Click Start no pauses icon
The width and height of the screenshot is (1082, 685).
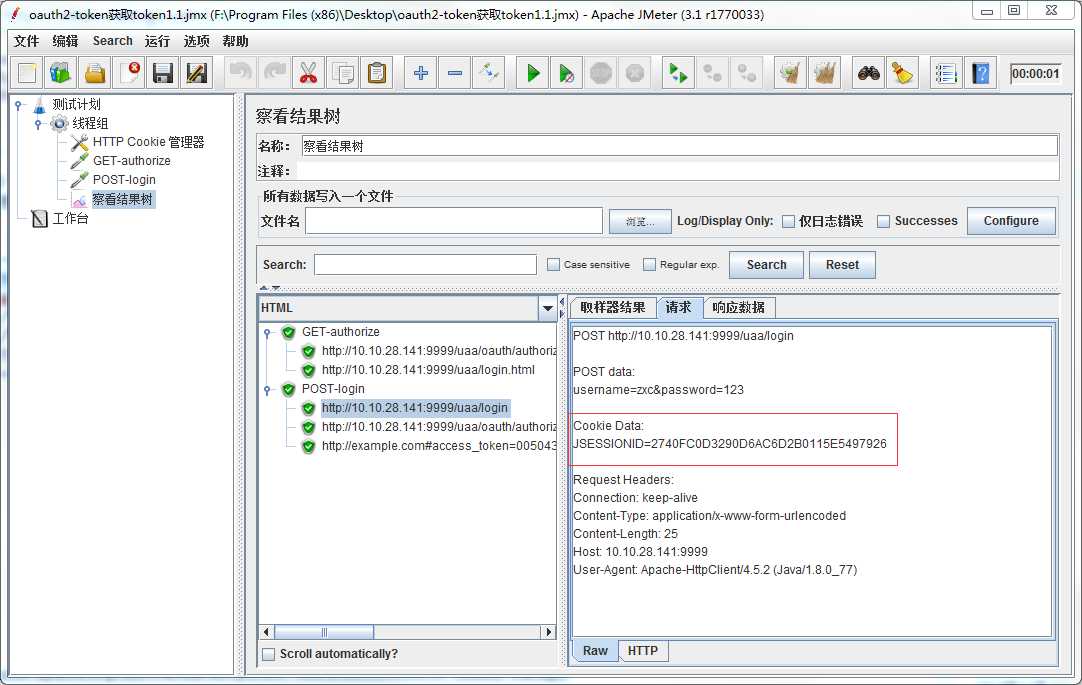pos(567,72)
